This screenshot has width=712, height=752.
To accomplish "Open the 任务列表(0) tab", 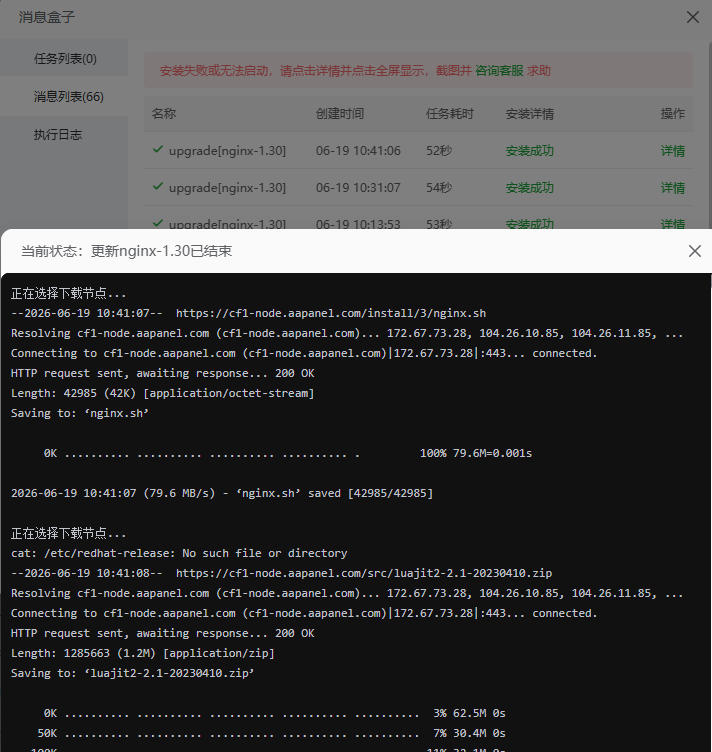I will point(65,59).
